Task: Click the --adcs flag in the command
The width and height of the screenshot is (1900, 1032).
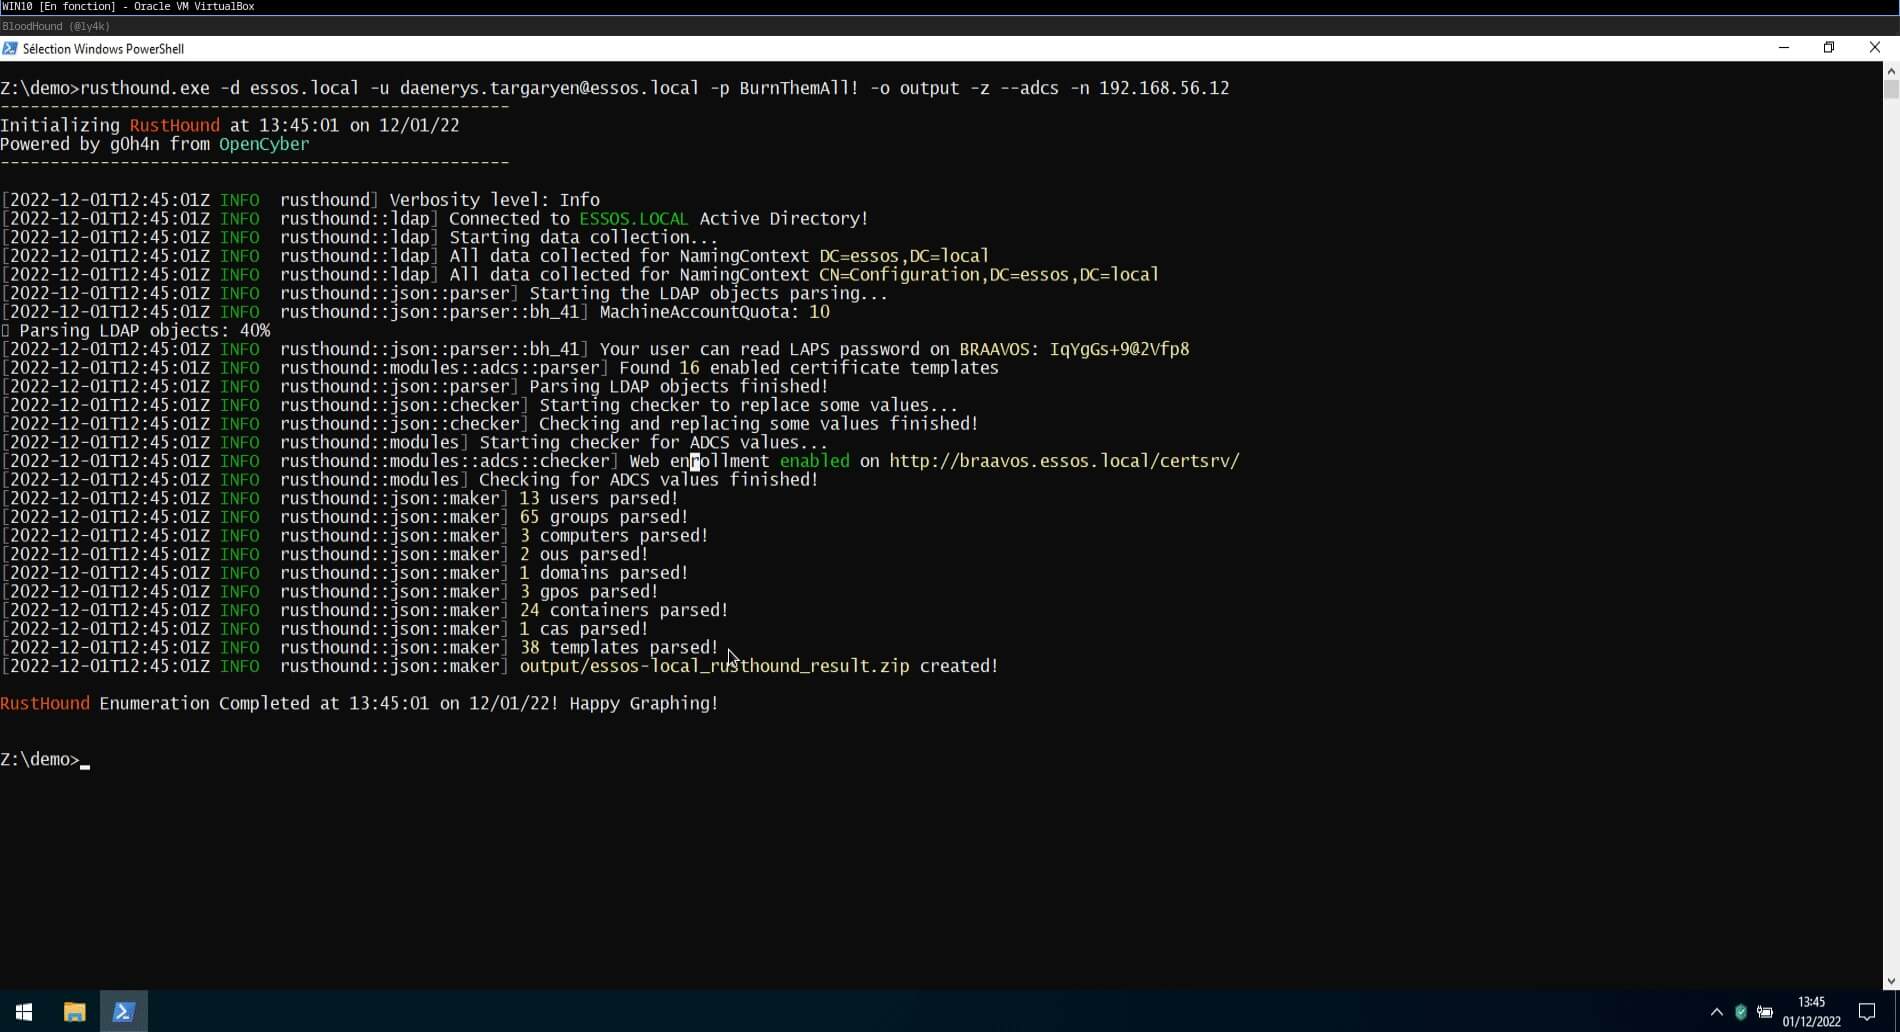Action: (1029, 88)
